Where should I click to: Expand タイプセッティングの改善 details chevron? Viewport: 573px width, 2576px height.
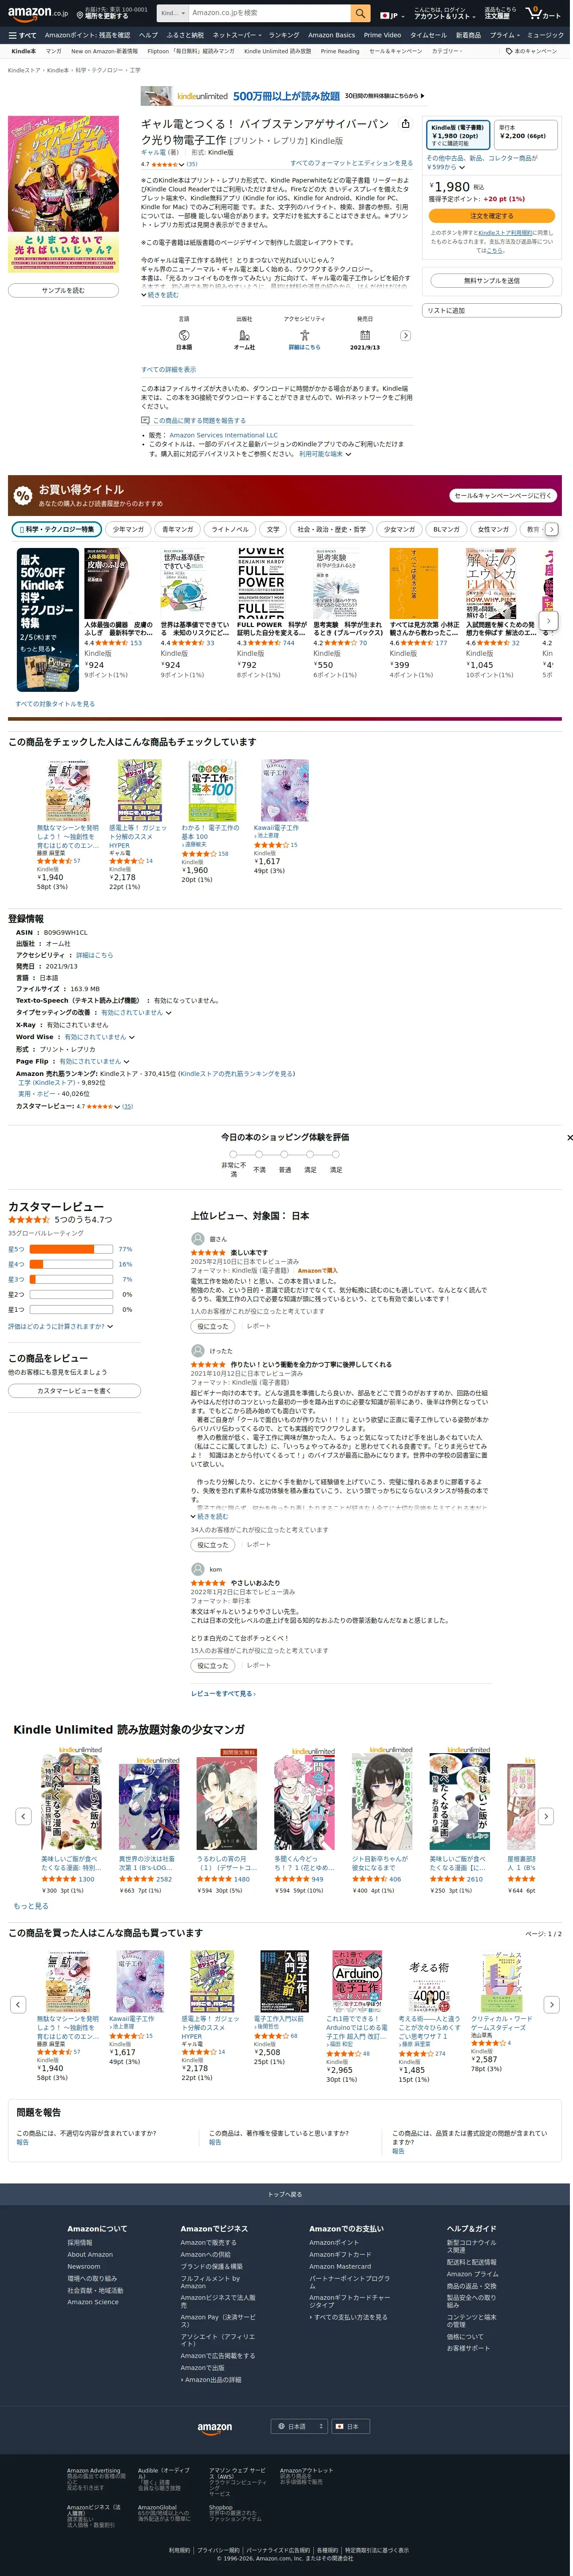pos(168,1012)
